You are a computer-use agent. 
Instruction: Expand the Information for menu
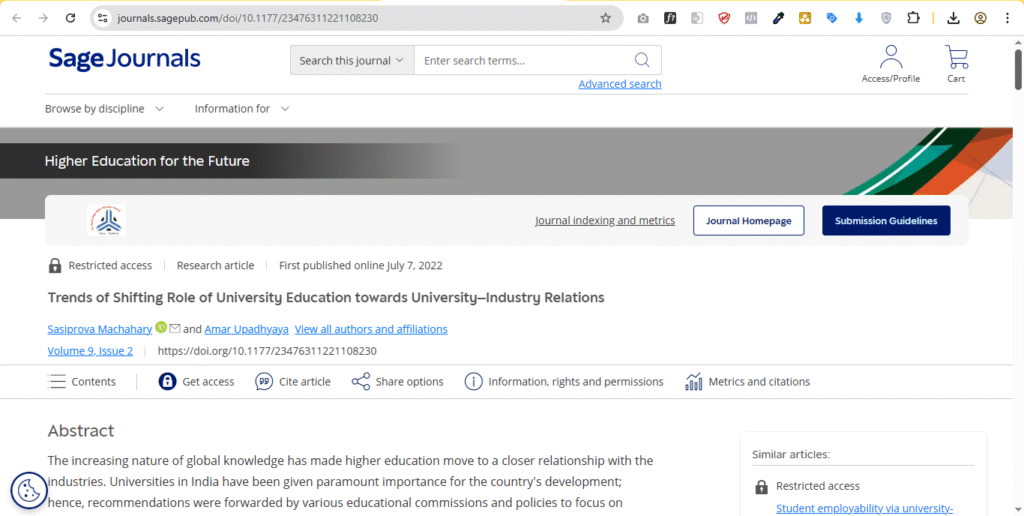pyautogui.click(x=242, y=108)
